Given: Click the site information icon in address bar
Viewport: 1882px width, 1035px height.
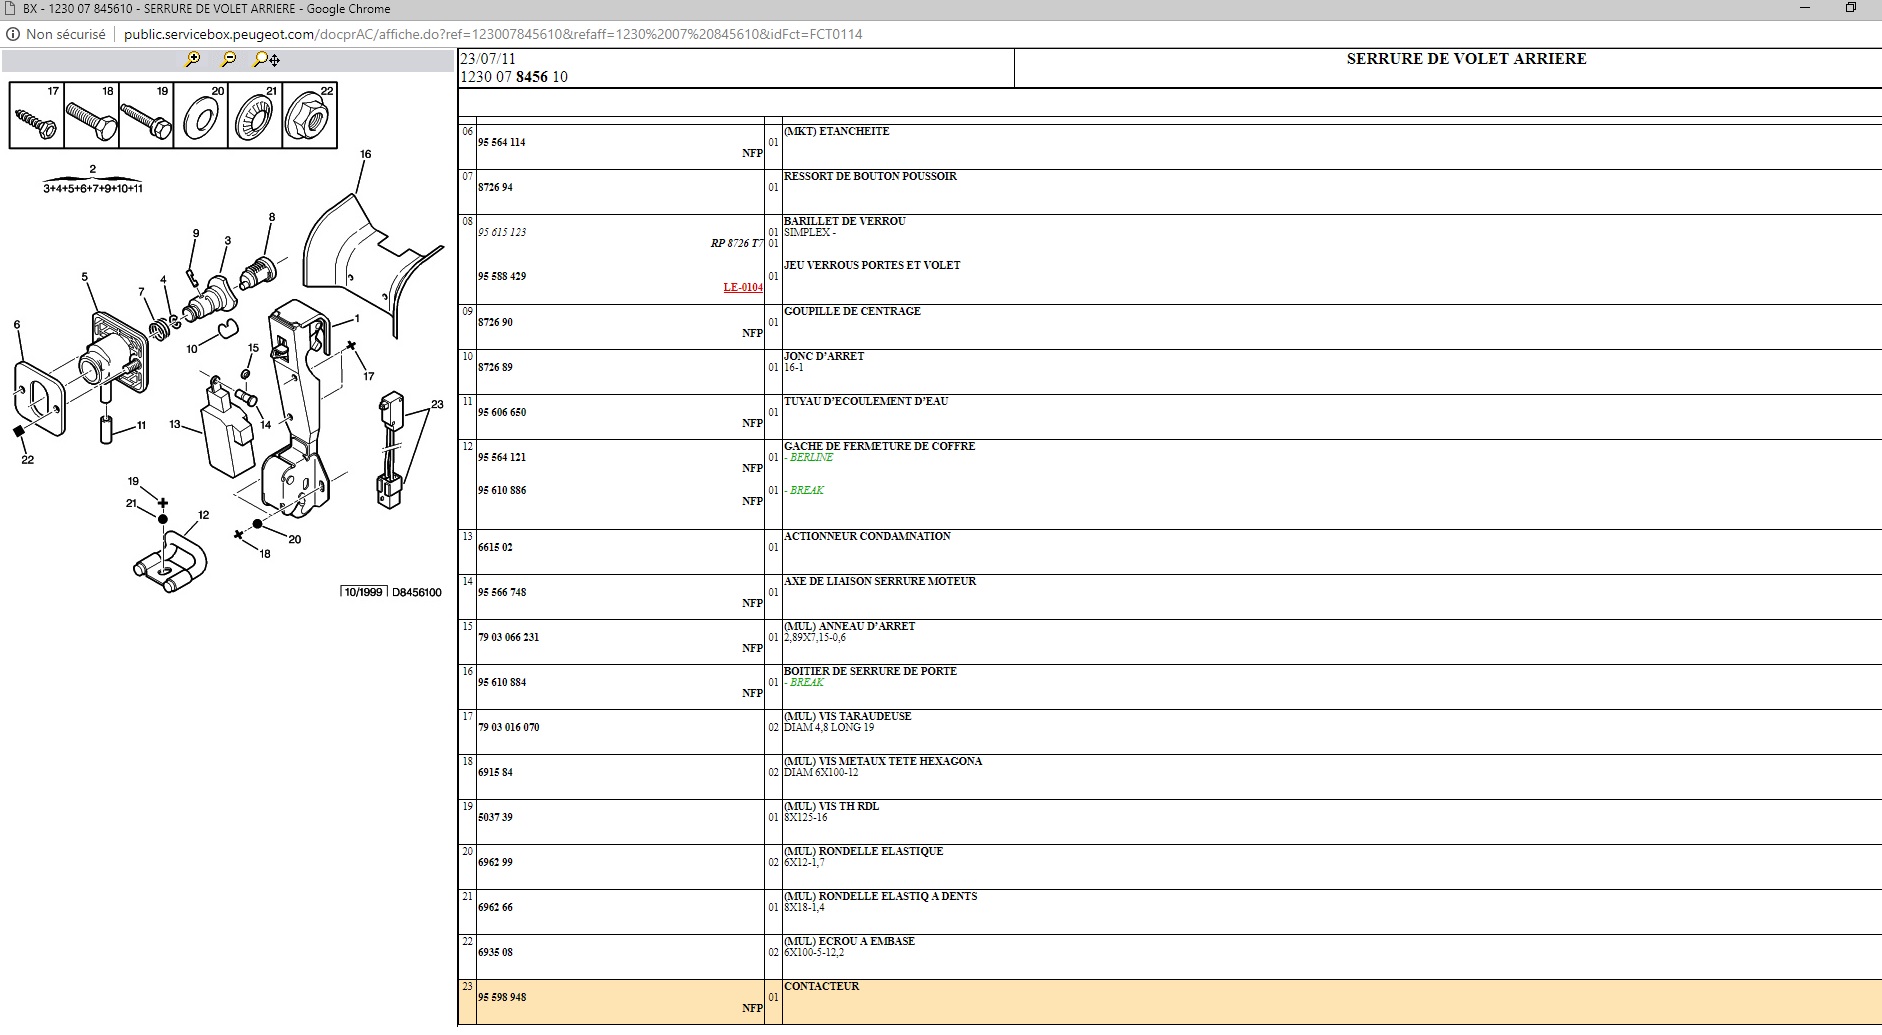Looking at the screenshot, I should (13, 34).
